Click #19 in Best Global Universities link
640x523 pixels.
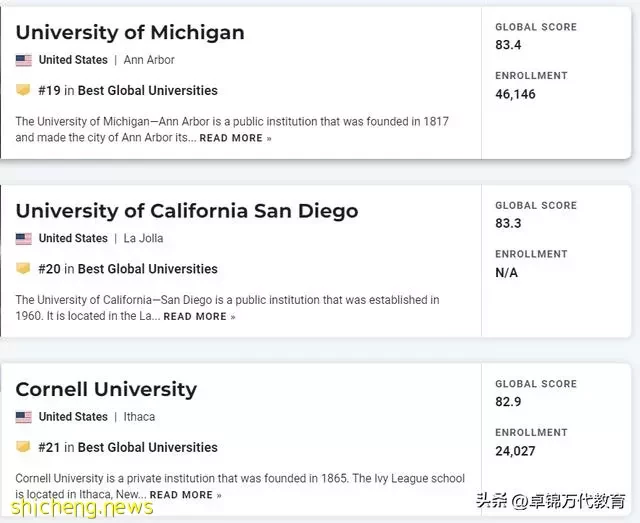click(128, 90)
